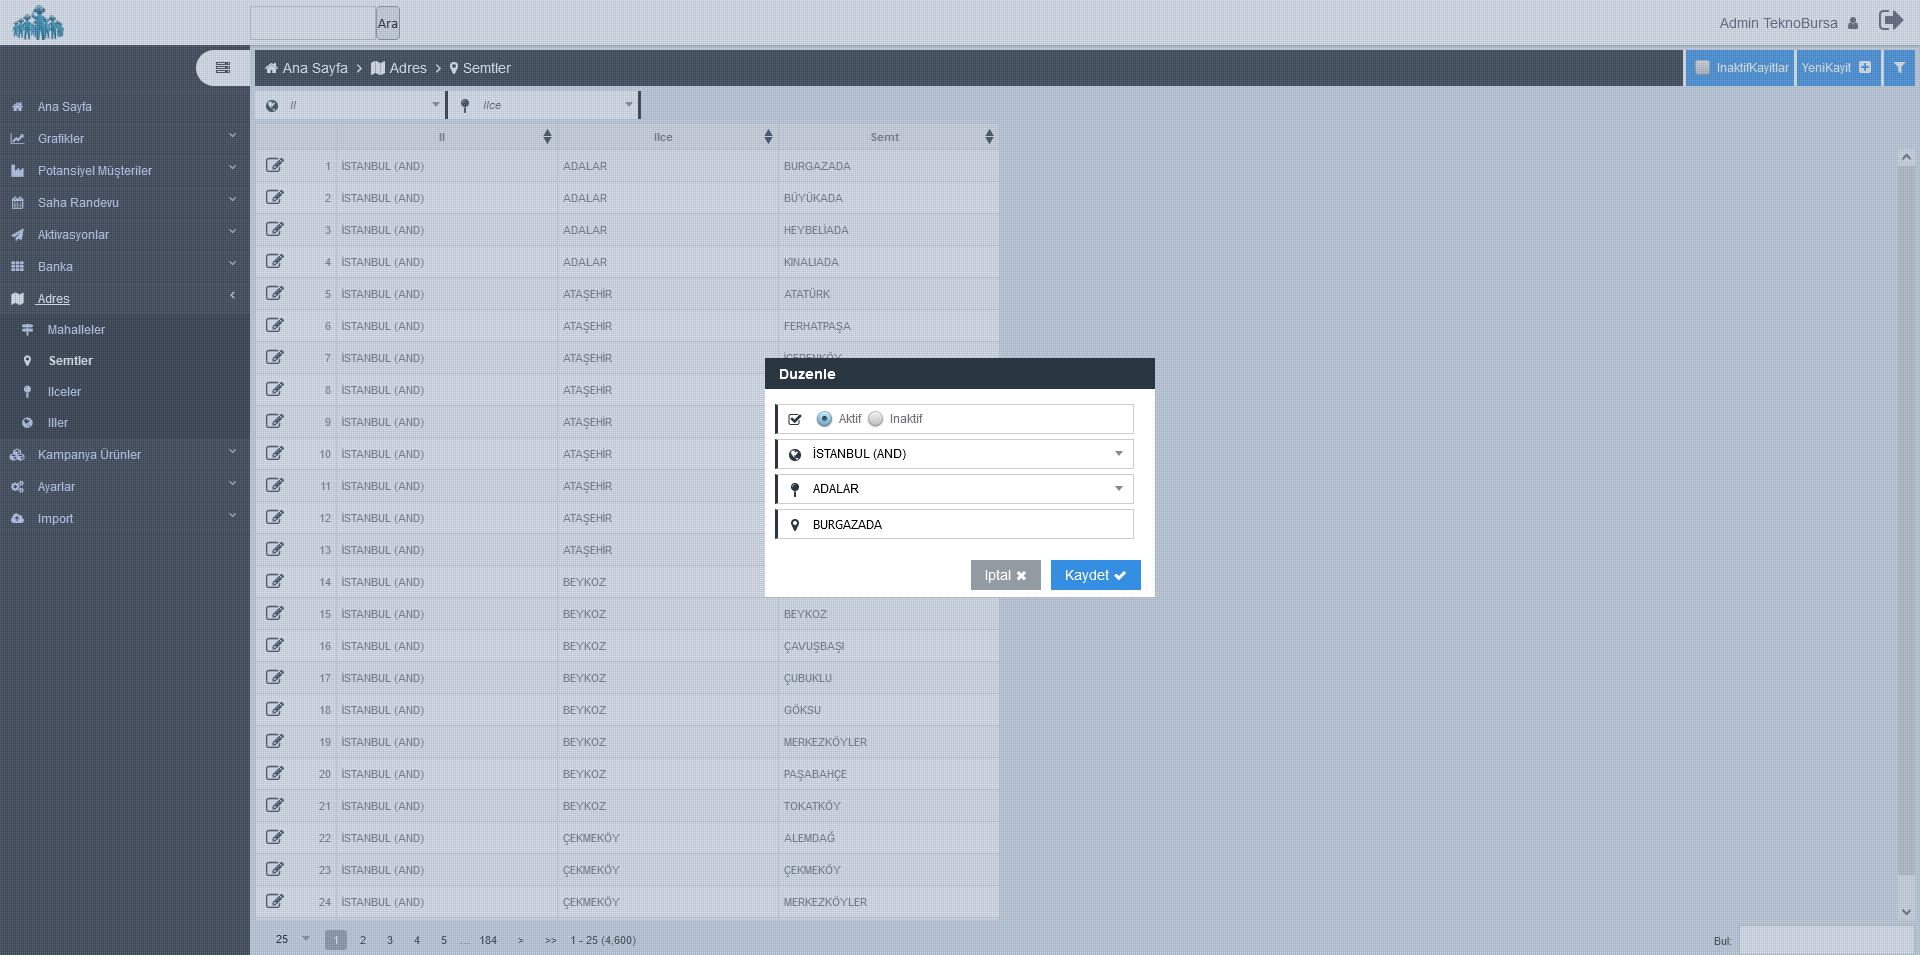
Task: Click the logout icon in top-right corner
Action: point(1890,21)
